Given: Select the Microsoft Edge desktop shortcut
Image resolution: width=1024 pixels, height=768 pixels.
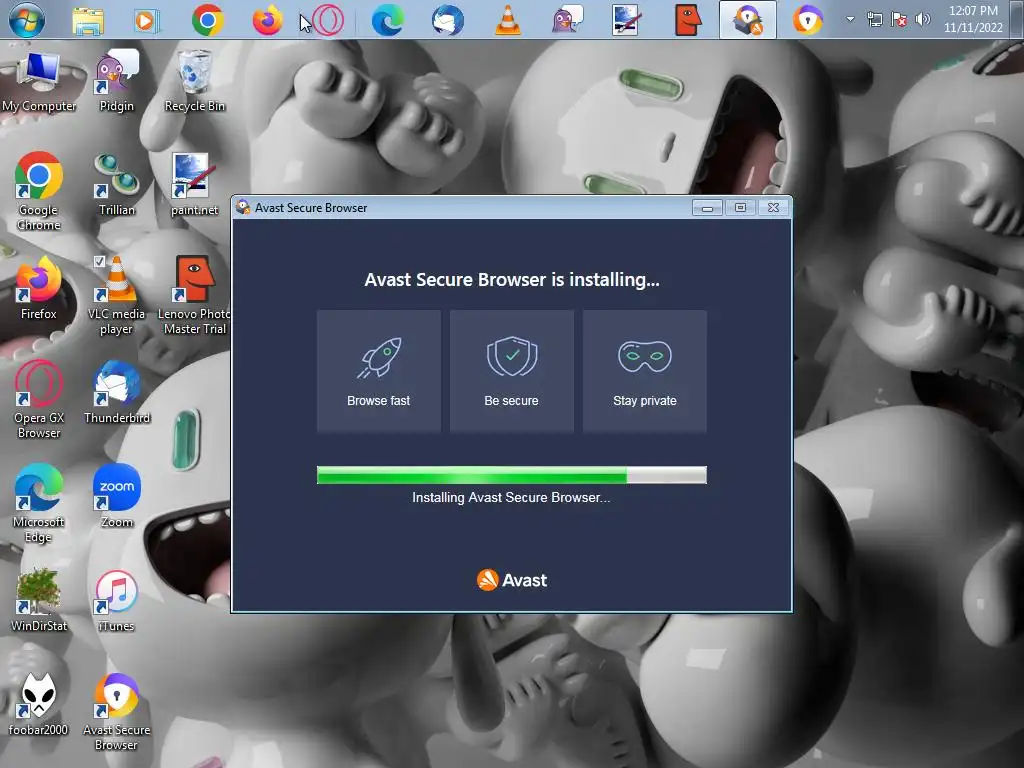Looking at the screenshot, I should (39, 503).
